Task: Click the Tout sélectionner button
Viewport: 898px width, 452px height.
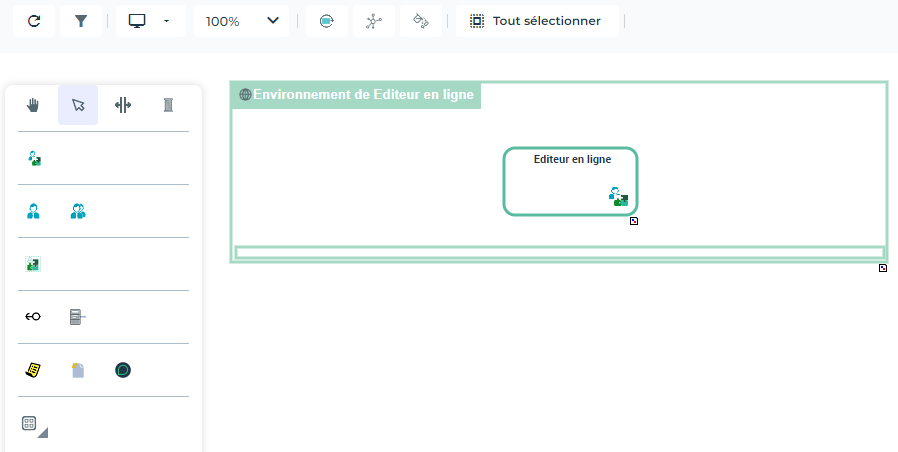Action: point(536,21)
